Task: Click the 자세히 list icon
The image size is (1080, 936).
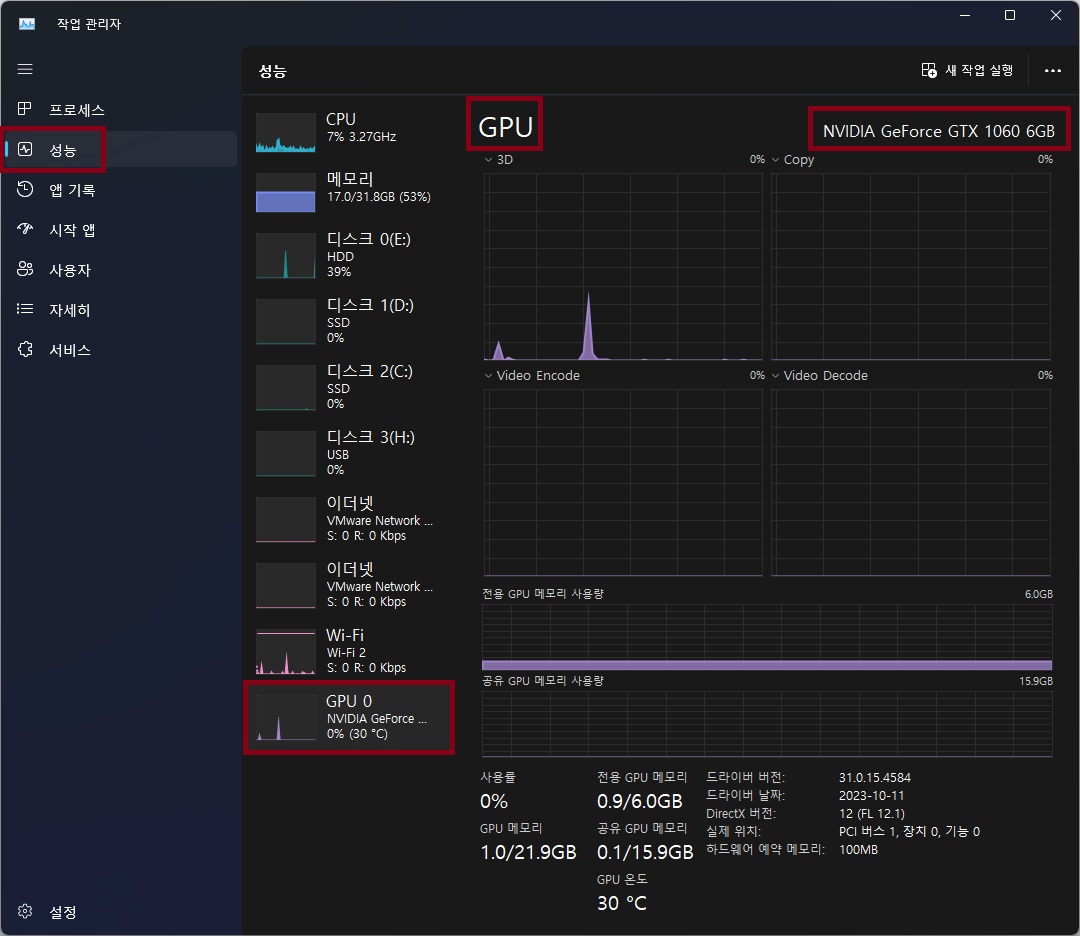Action: click(x=25, y=309)
